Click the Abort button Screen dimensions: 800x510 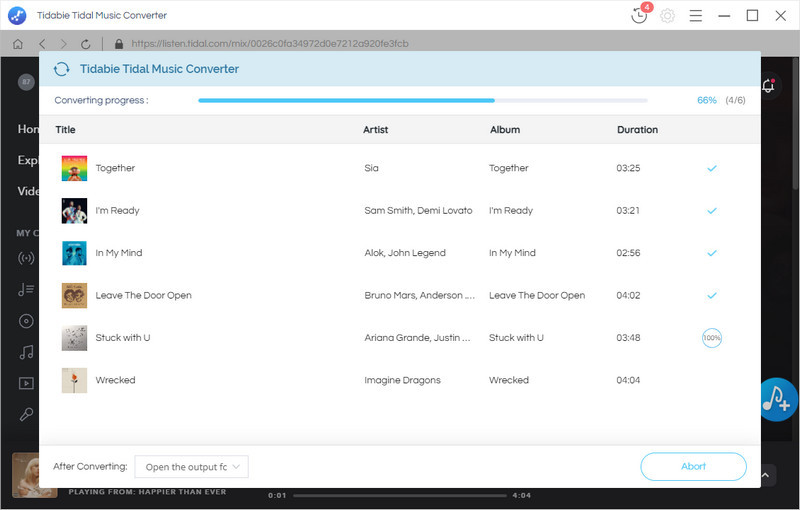point(693,467)
